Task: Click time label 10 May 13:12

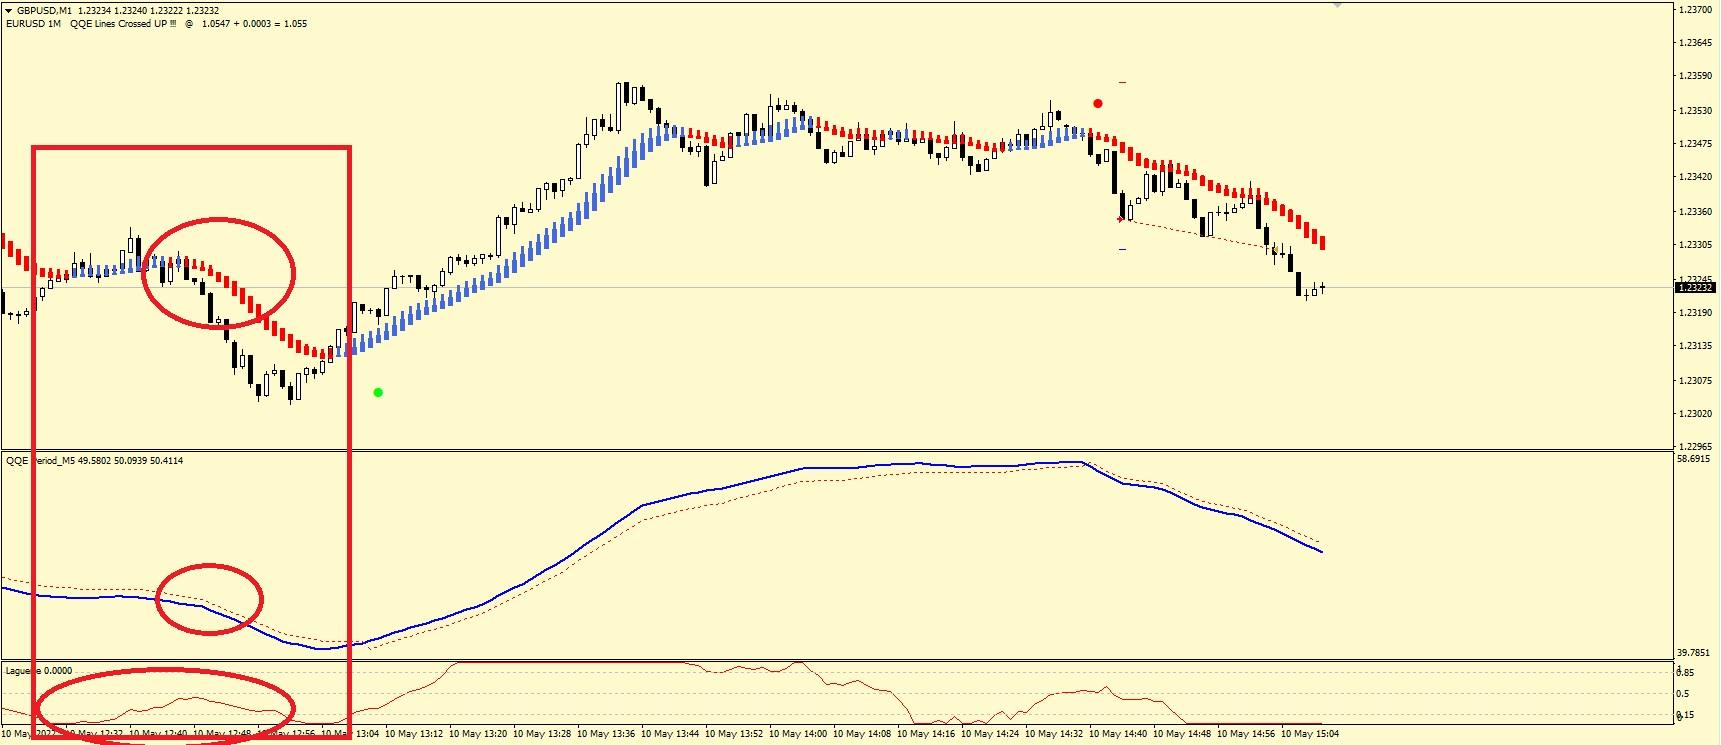Action: click(414, 734)
